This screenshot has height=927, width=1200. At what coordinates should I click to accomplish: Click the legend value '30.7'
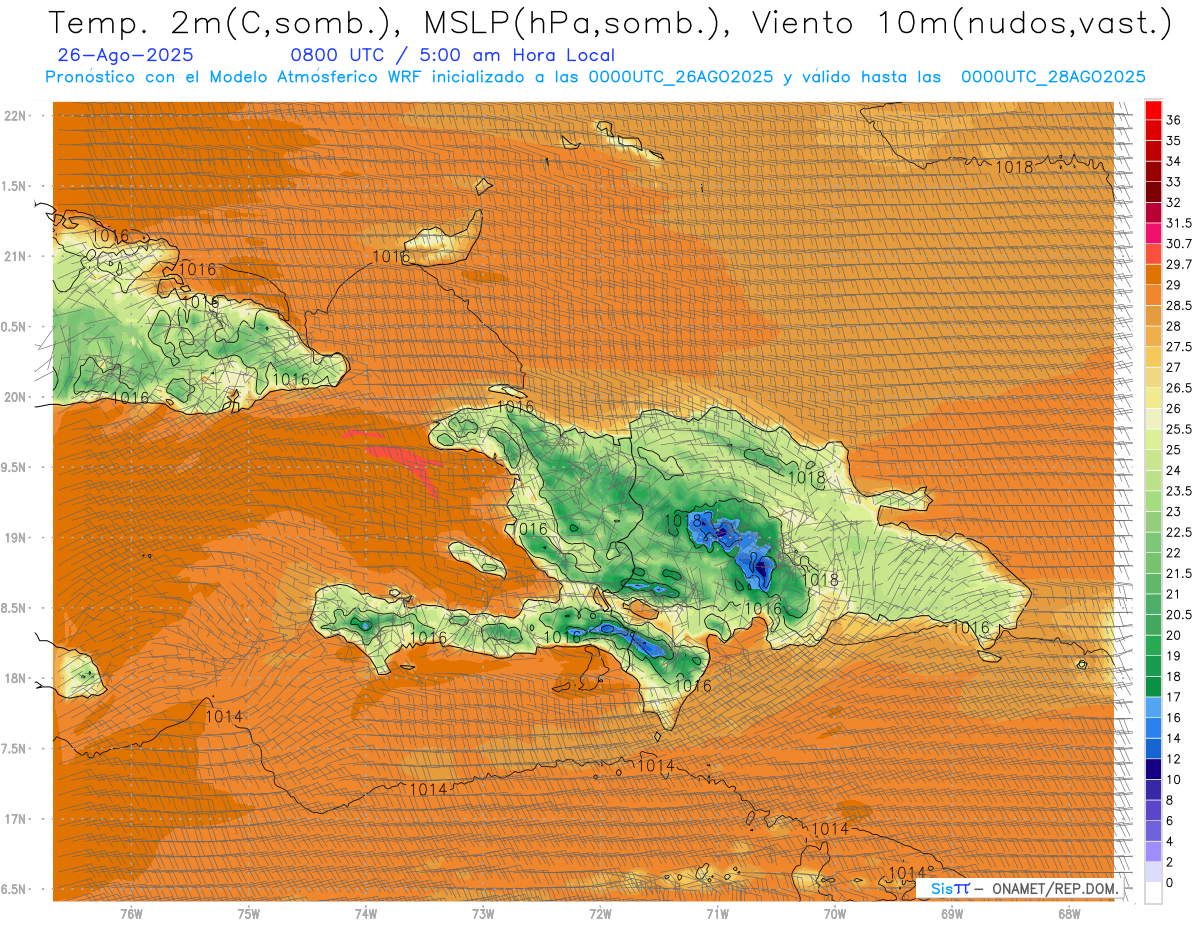[x=1179, y=244]
